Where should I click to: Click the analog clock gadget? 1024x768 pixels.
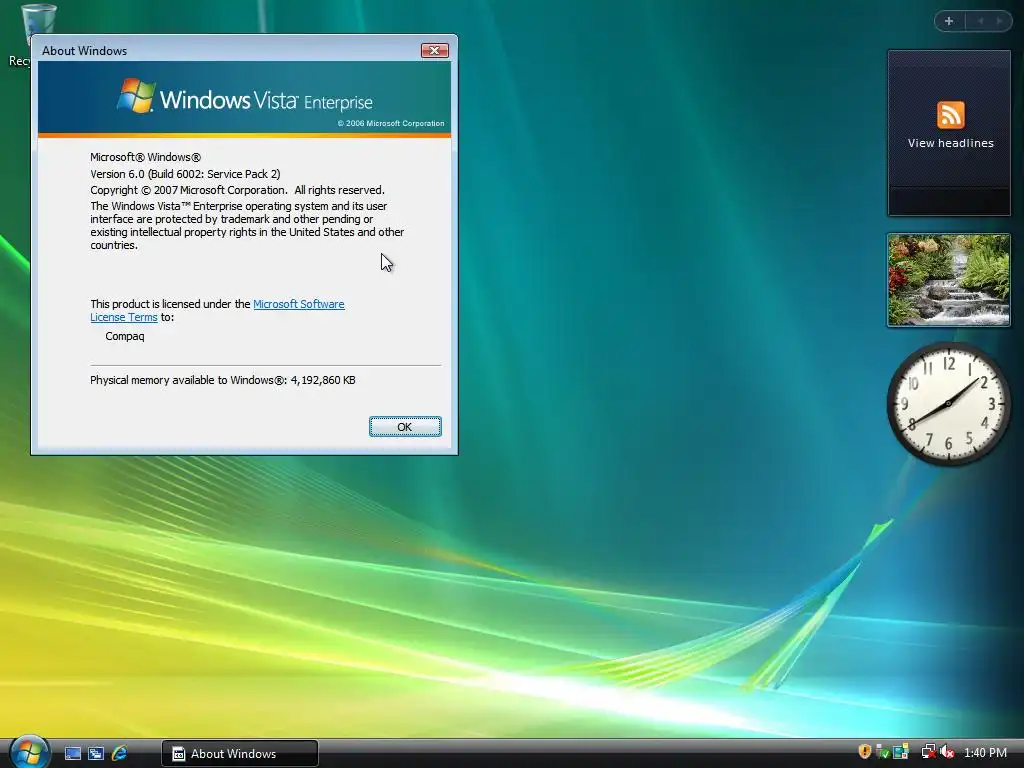click(x=948, y=404)
